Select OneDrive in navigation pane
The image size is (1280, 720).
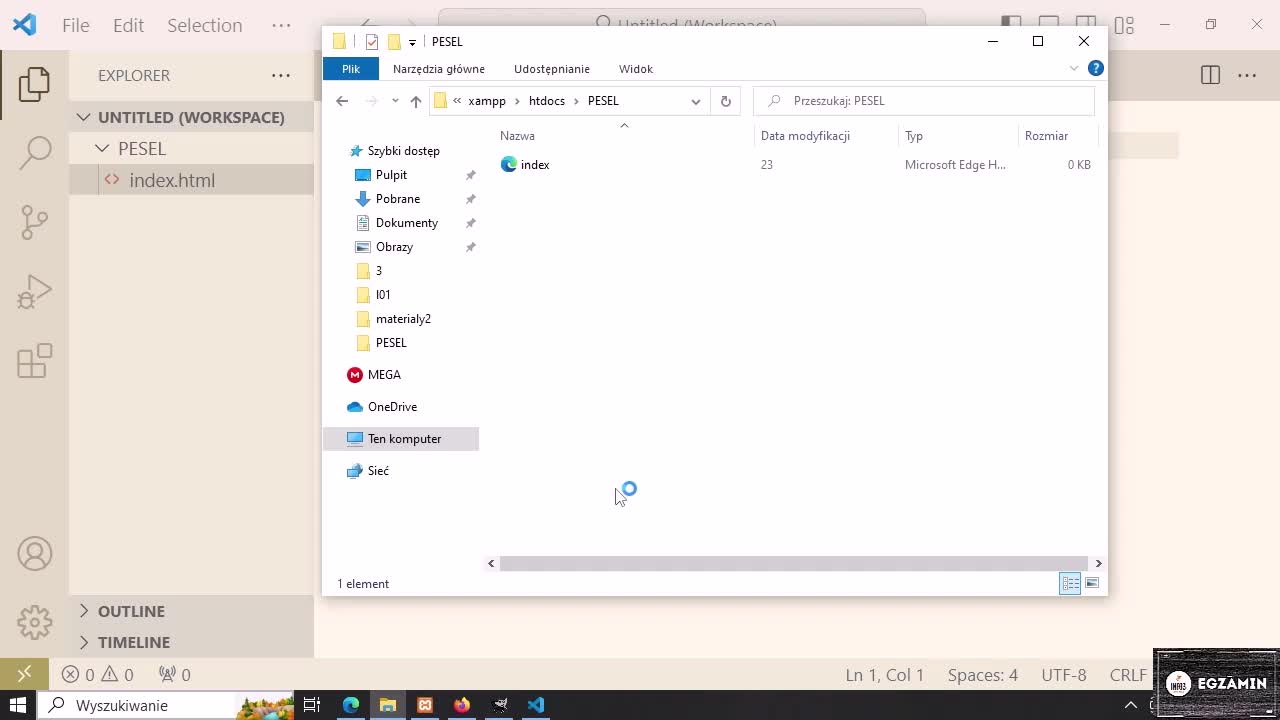[x=392, y=406]
